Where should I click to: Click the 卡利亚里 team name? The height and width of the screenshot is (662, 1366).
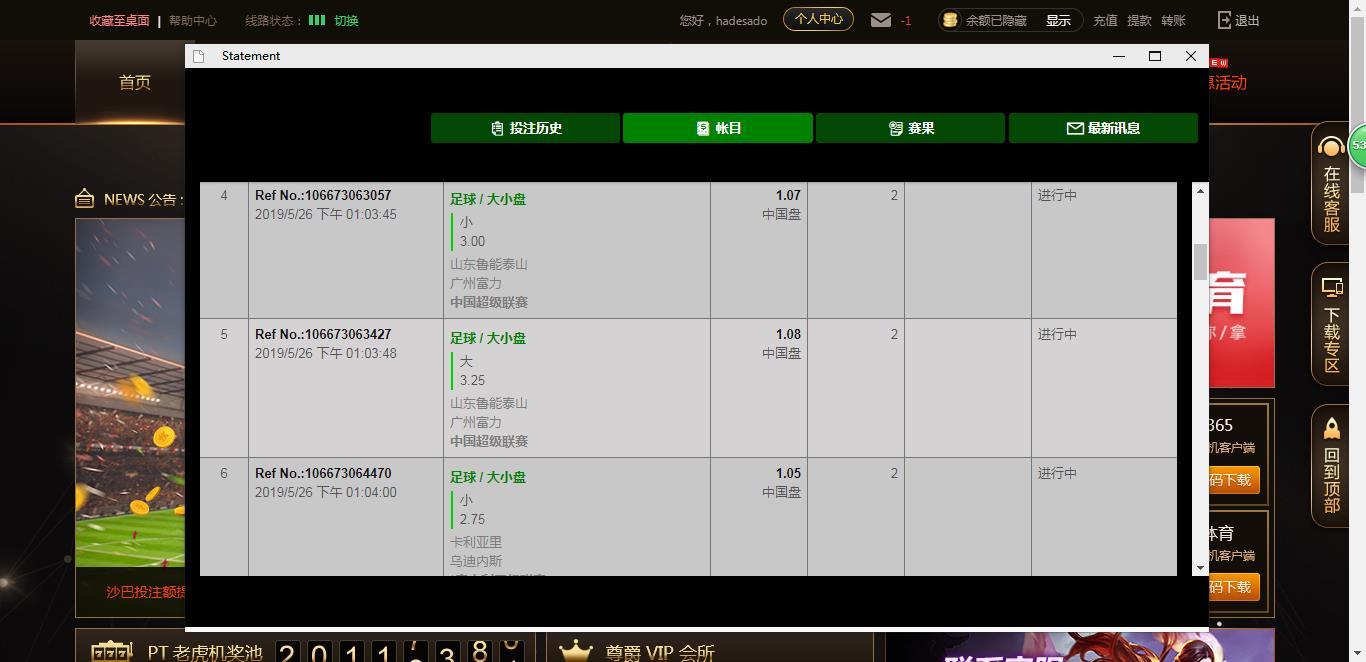pyautogui.click(x=476, y=542)
